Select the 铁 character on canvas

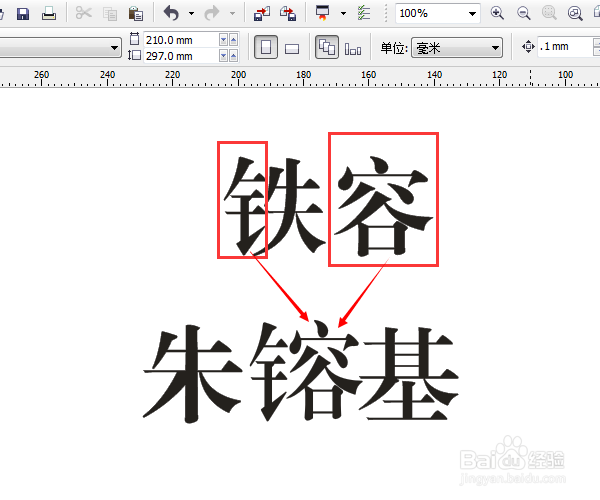tap(273, 205)
